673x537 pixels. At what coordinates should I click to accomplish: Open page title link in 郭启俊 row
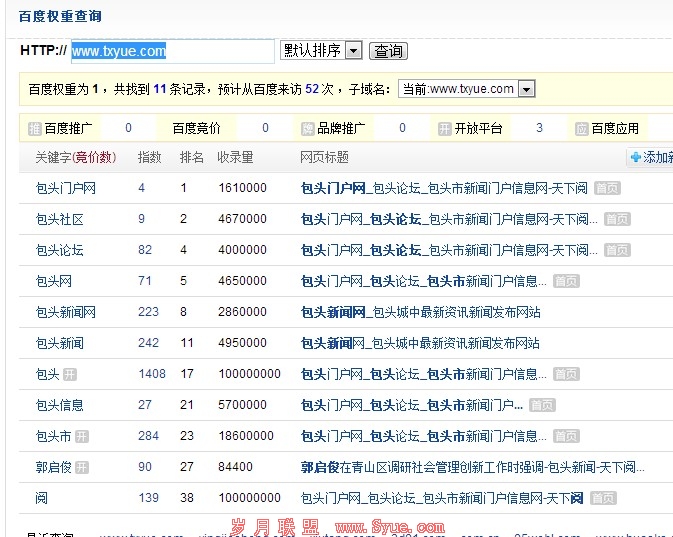(x=473, y=467)
